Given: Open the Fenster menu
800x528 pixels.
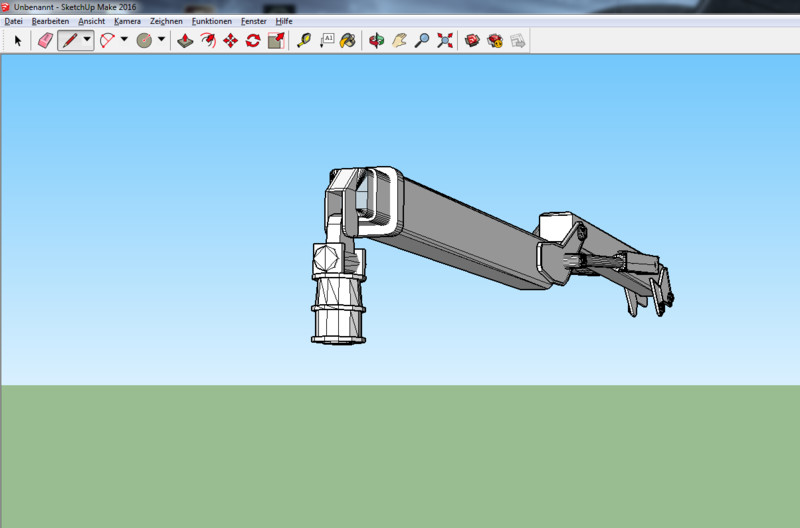Looking at the screenshot, I should (254, 21).
